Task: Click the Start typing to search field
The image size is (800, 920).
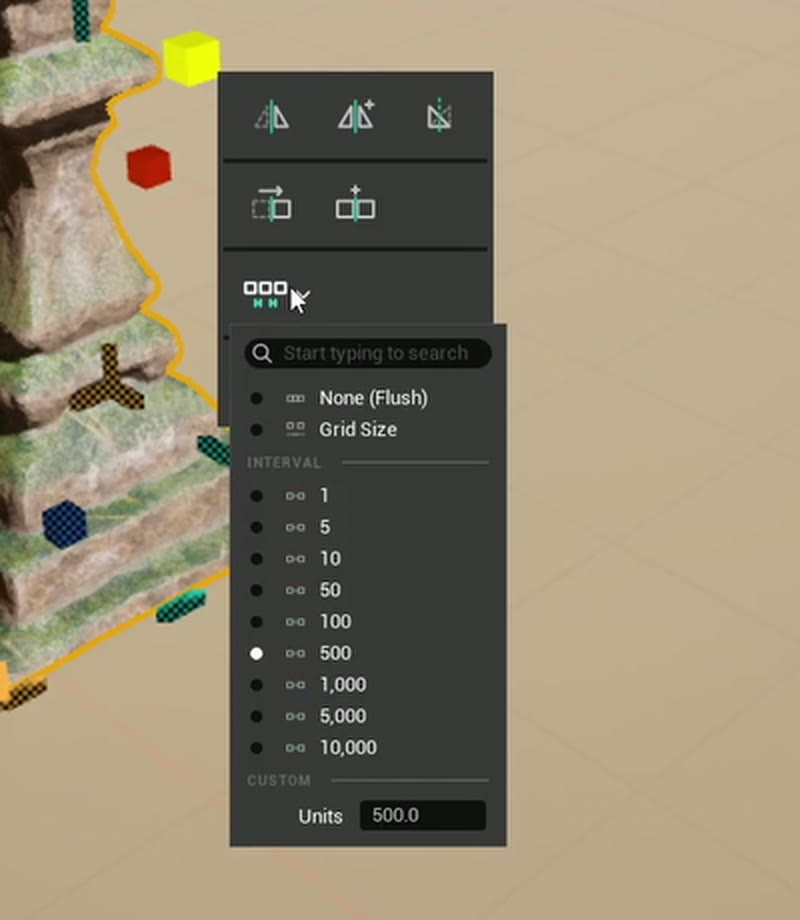Action: tap(368, 353)
